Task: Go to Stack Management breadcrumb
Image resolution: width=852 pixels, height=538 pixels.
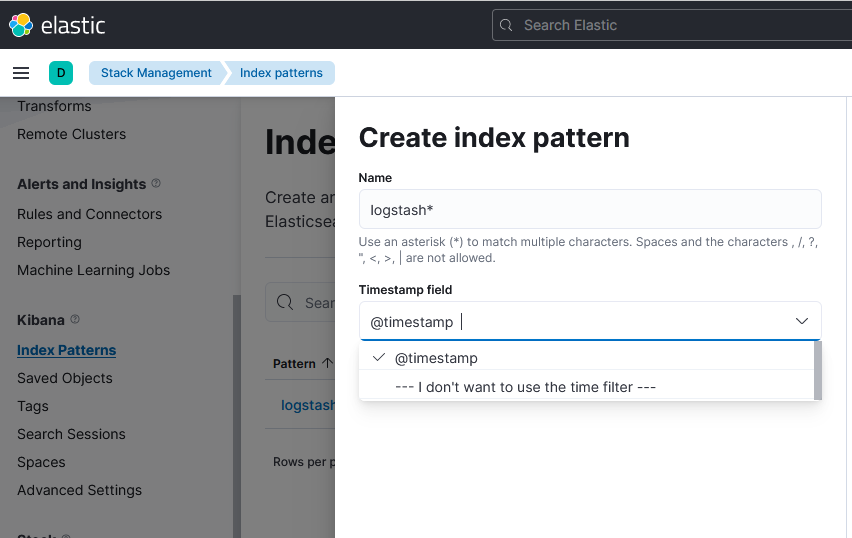Action: pyautogui.click(x=156, y=73)
